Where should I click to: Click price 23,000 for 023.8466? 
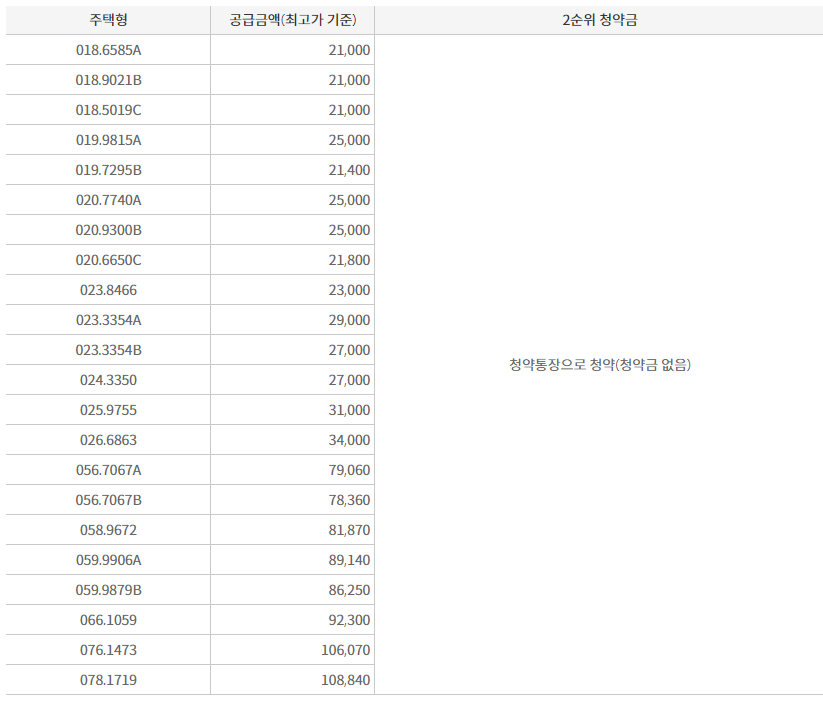(349, 290)
